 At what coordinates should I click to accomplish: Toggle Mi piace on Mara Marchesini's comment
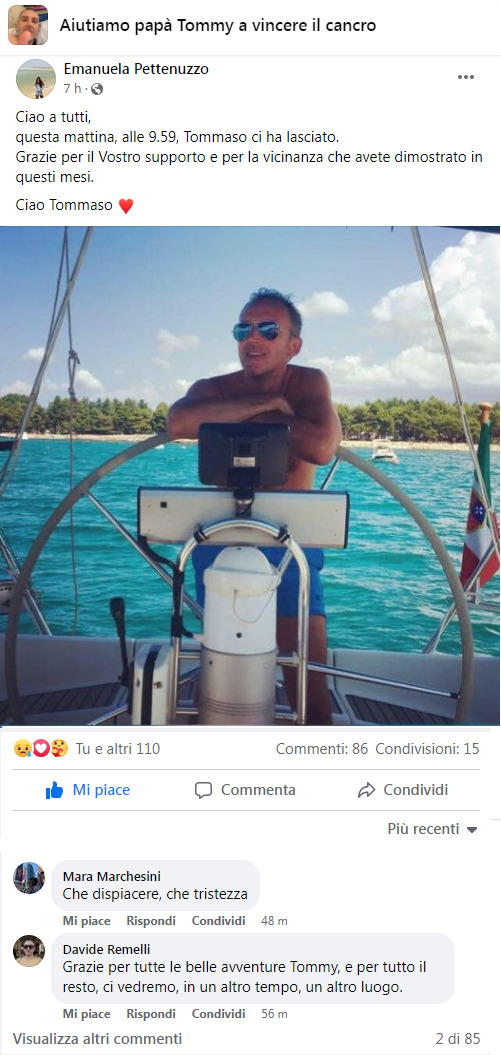pyautogui.click(x=86, y=920)
